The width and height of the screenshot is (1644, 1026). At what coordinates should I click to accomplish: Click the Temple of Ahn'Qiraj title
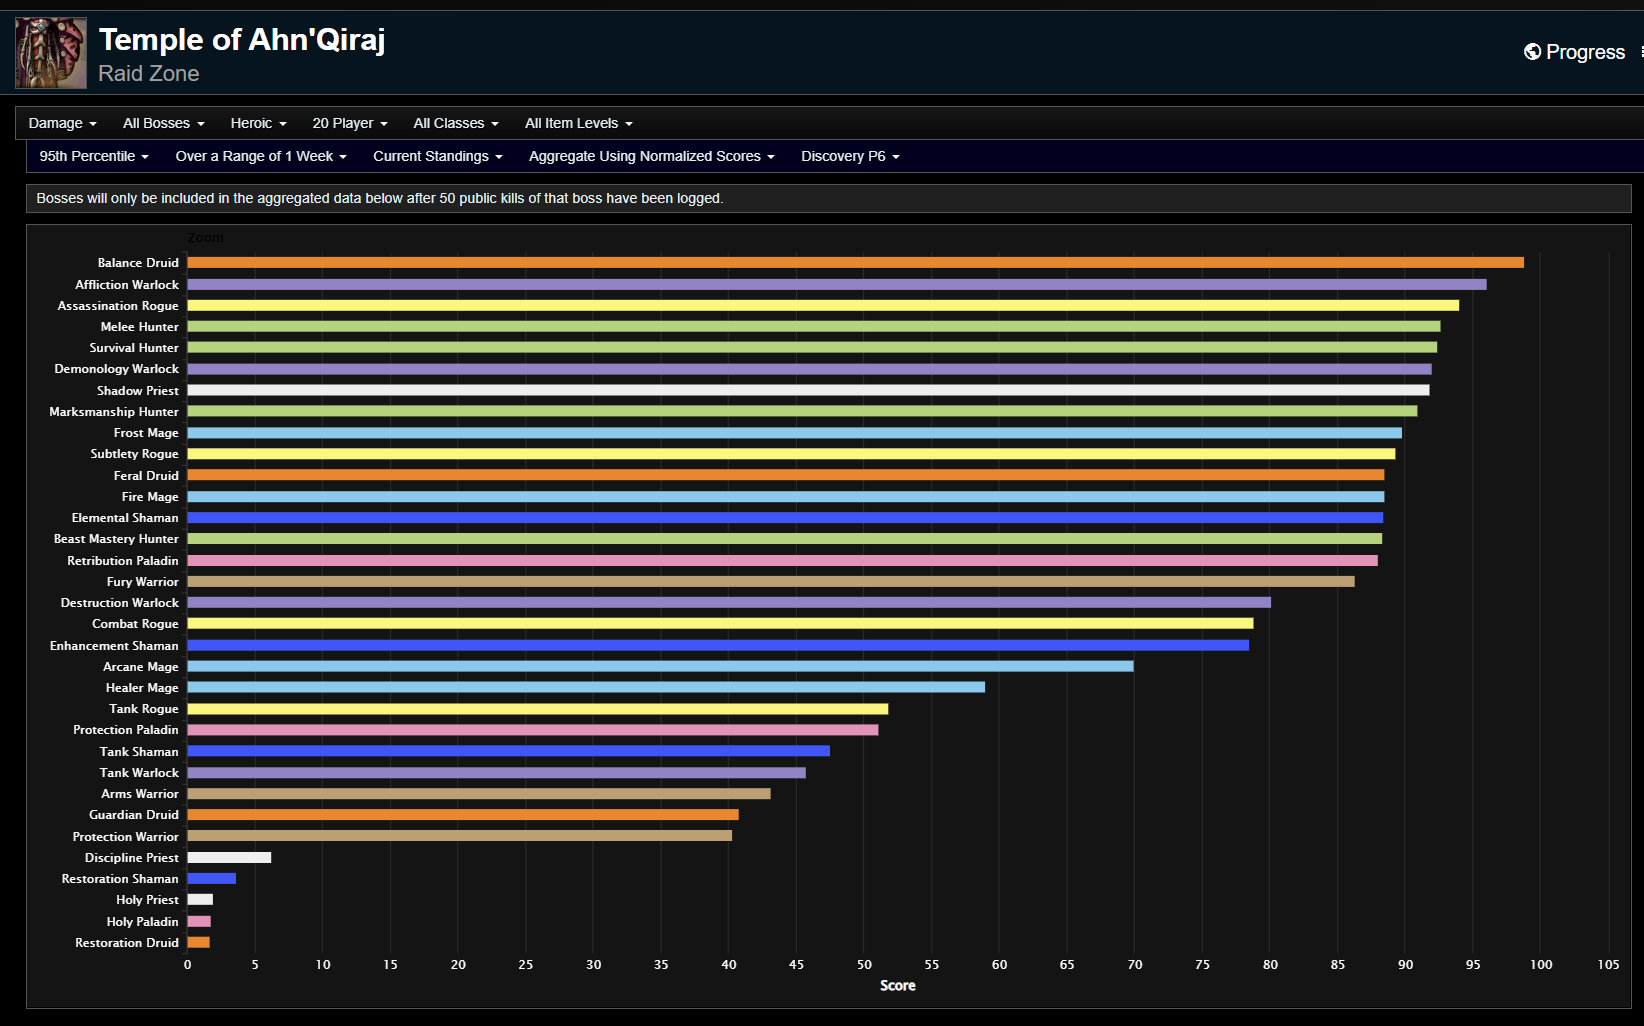[241, 40]
